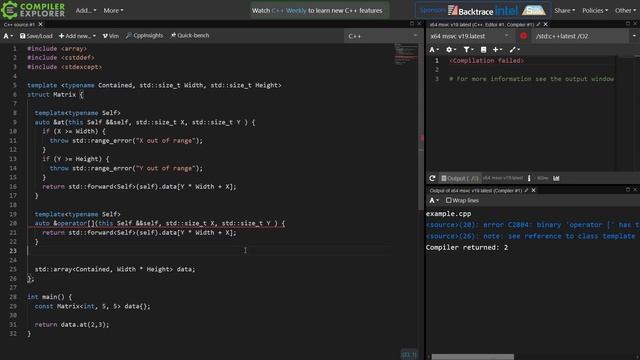Viewport: 640px width, 360px height.
Task: Open the compiler options dropdown arrow
Action: coord(634,36)
